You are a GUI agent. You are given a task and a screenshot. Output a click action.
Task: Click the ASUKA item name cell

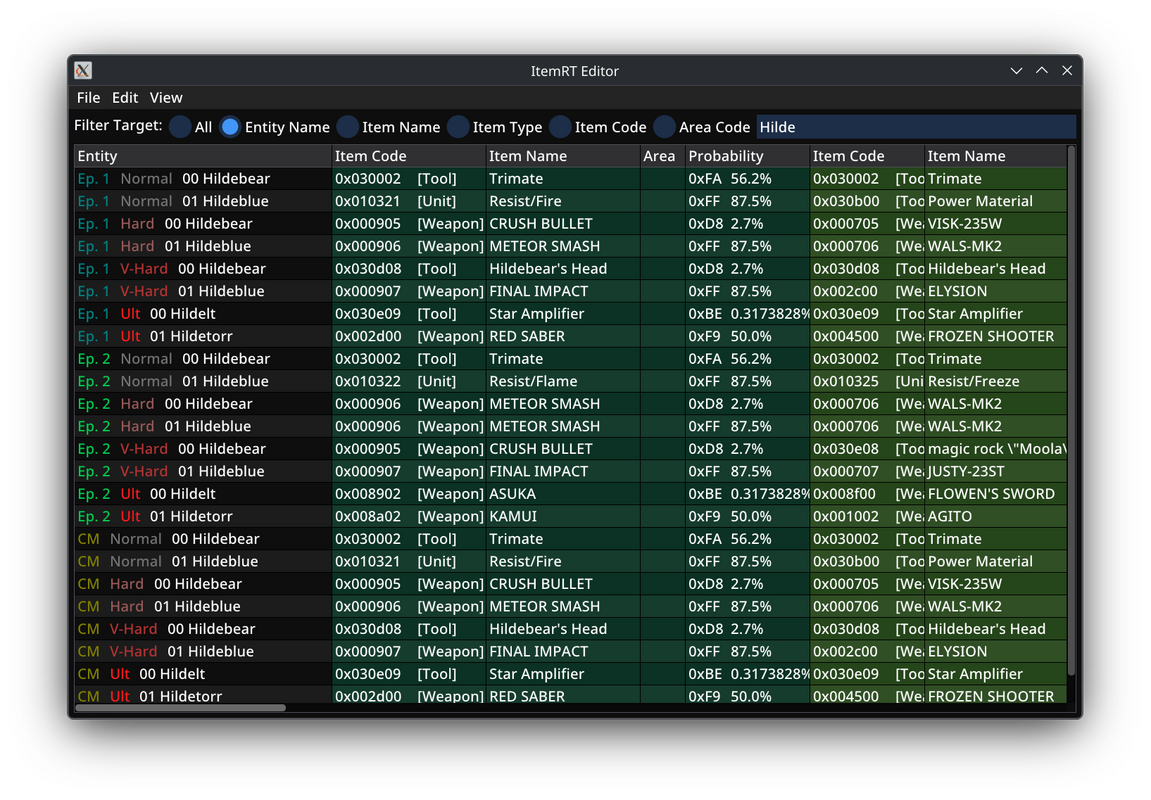click(563, 494)
